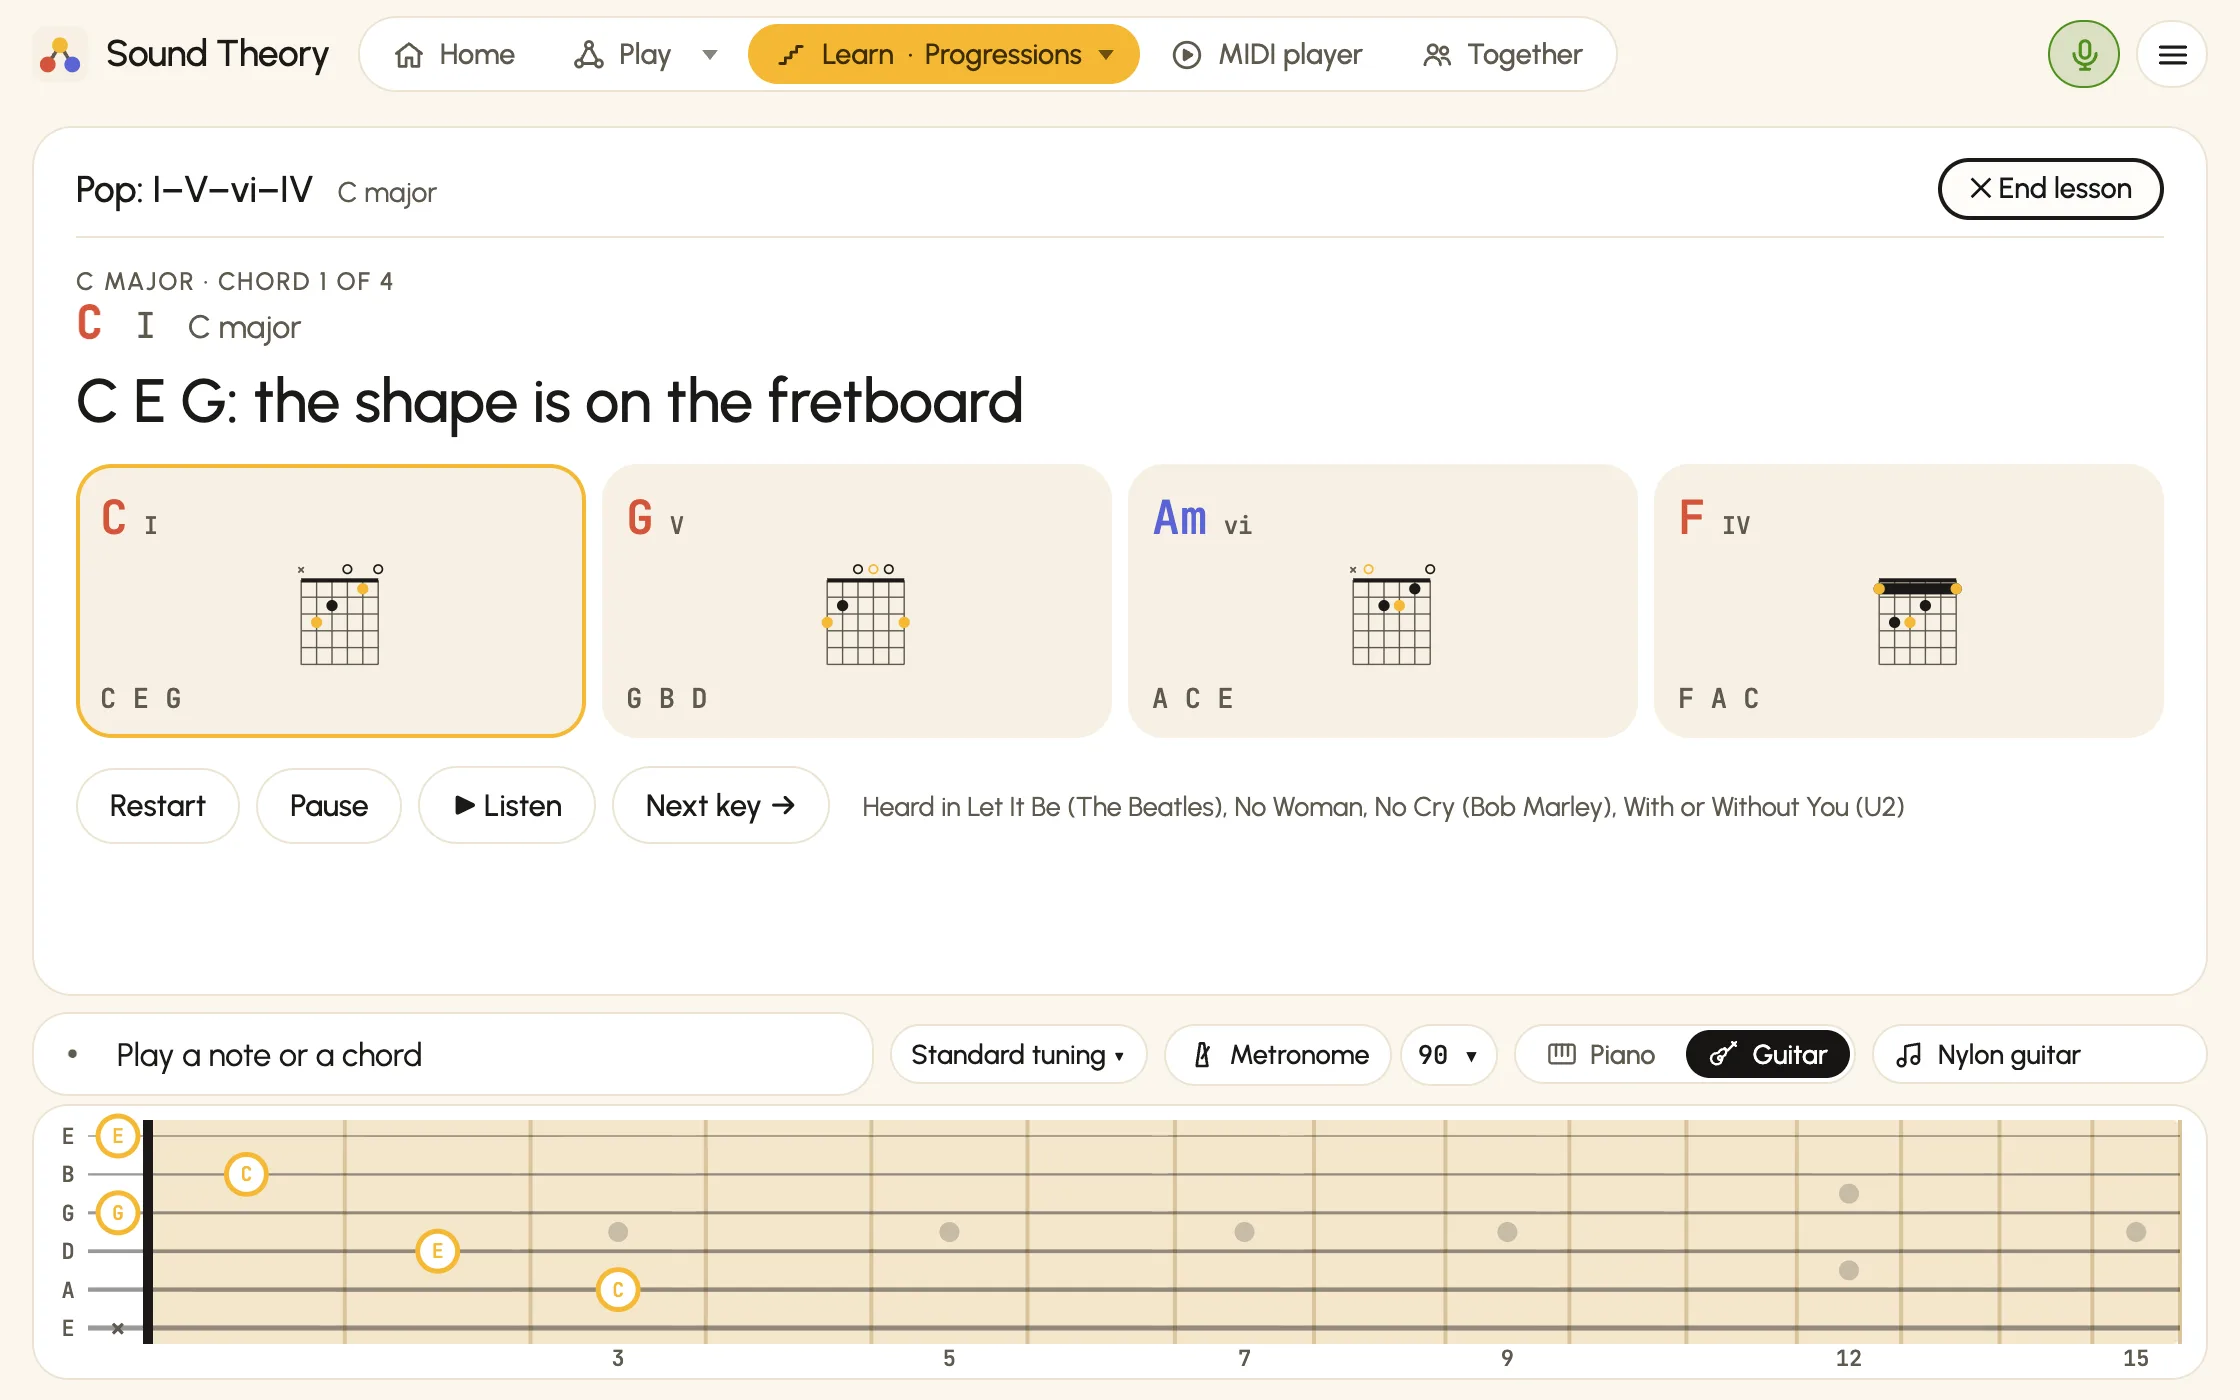Go to the Home tab
This screenshot has height=1400, width=2240.
(x=456, y=54)
